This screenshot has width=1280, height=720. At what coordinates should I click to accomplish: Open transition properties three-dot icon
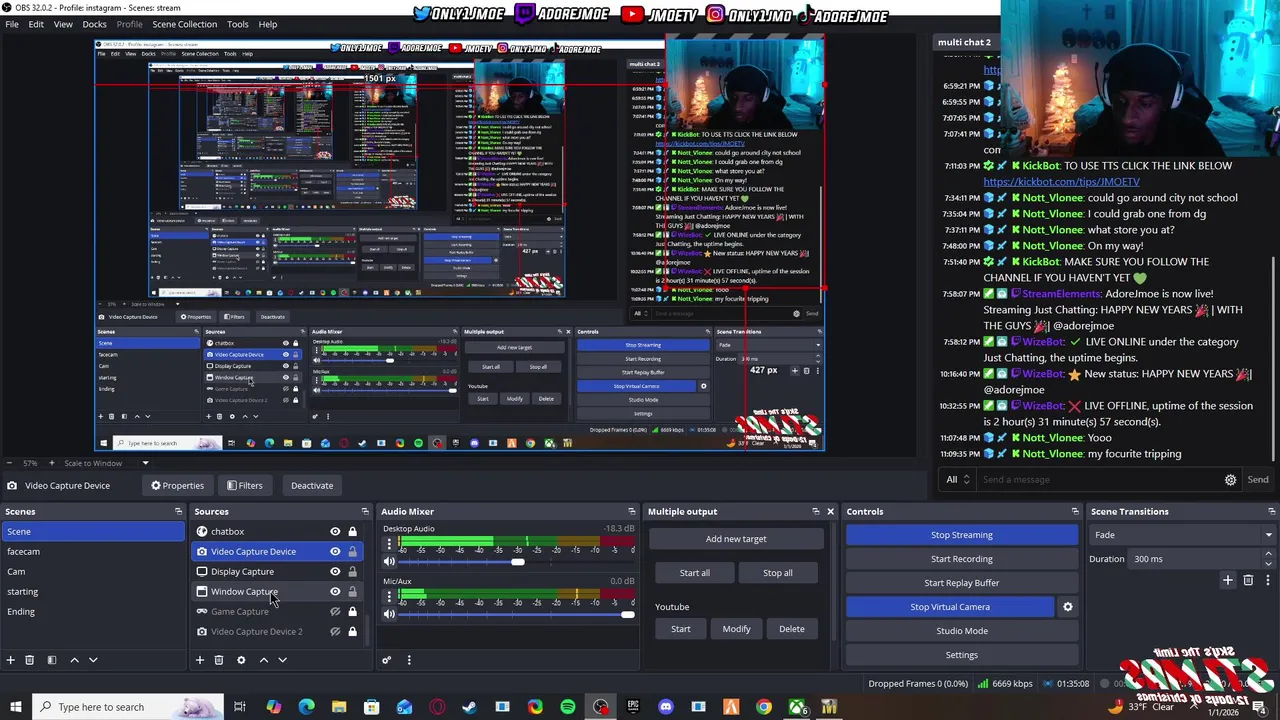(x=1267, y=580)
